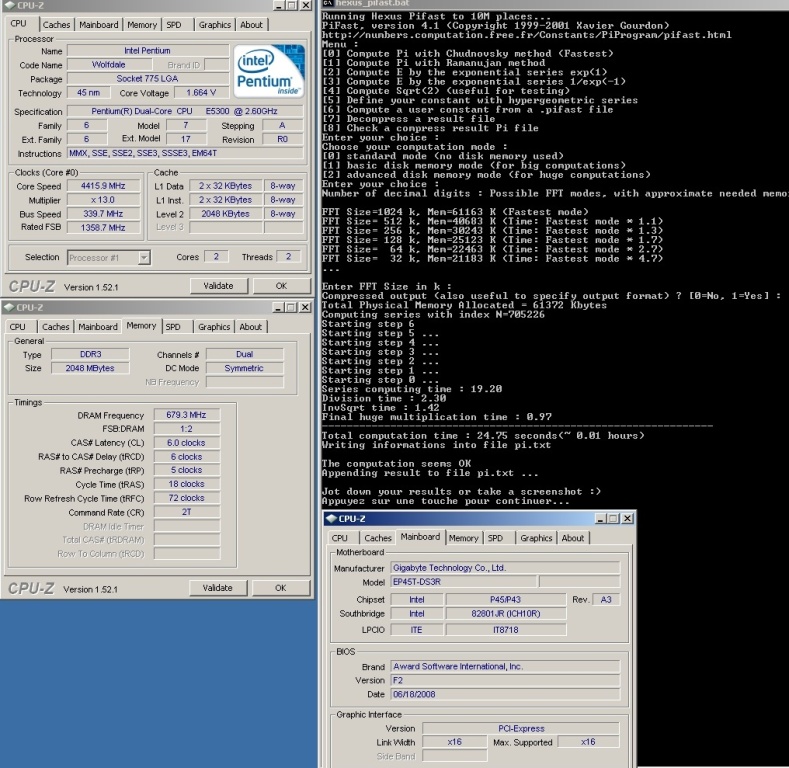789x768 pixels.
Task: Open Mainboard tab in top CPU-Z window
Action: click(99, 25)
